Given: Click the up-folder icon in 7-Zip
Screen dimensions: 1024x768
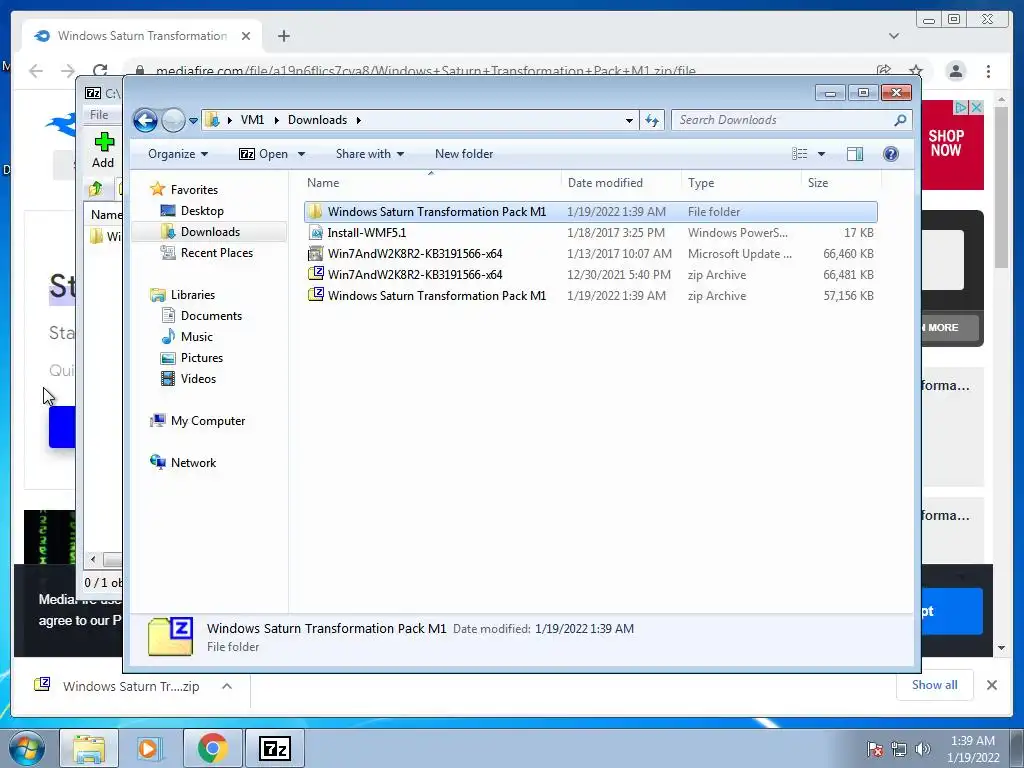Looking at the screenshot, I should (x=96, y=189).
